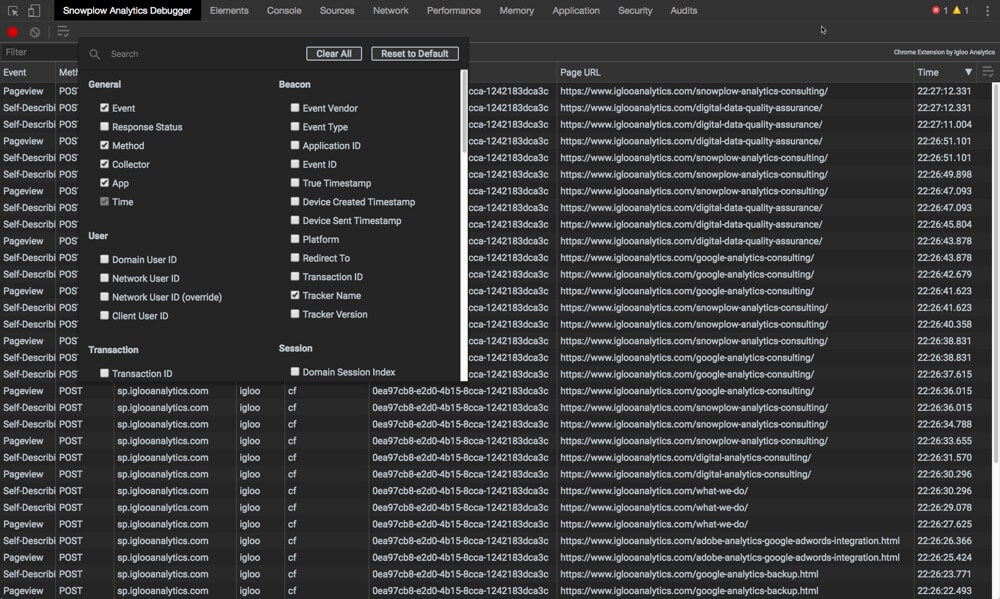Uncheck the Event checkbox
Image resolution: width=1000 pixels, height=599 pixels.
(x=105, y=108)
